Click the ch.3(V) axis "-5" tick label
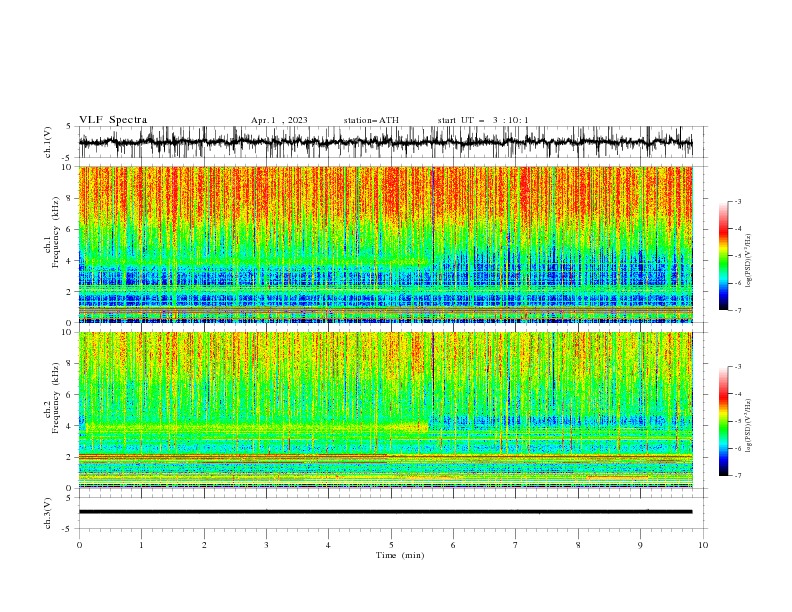Screen dimensions: 792x612 coord(67,529)
